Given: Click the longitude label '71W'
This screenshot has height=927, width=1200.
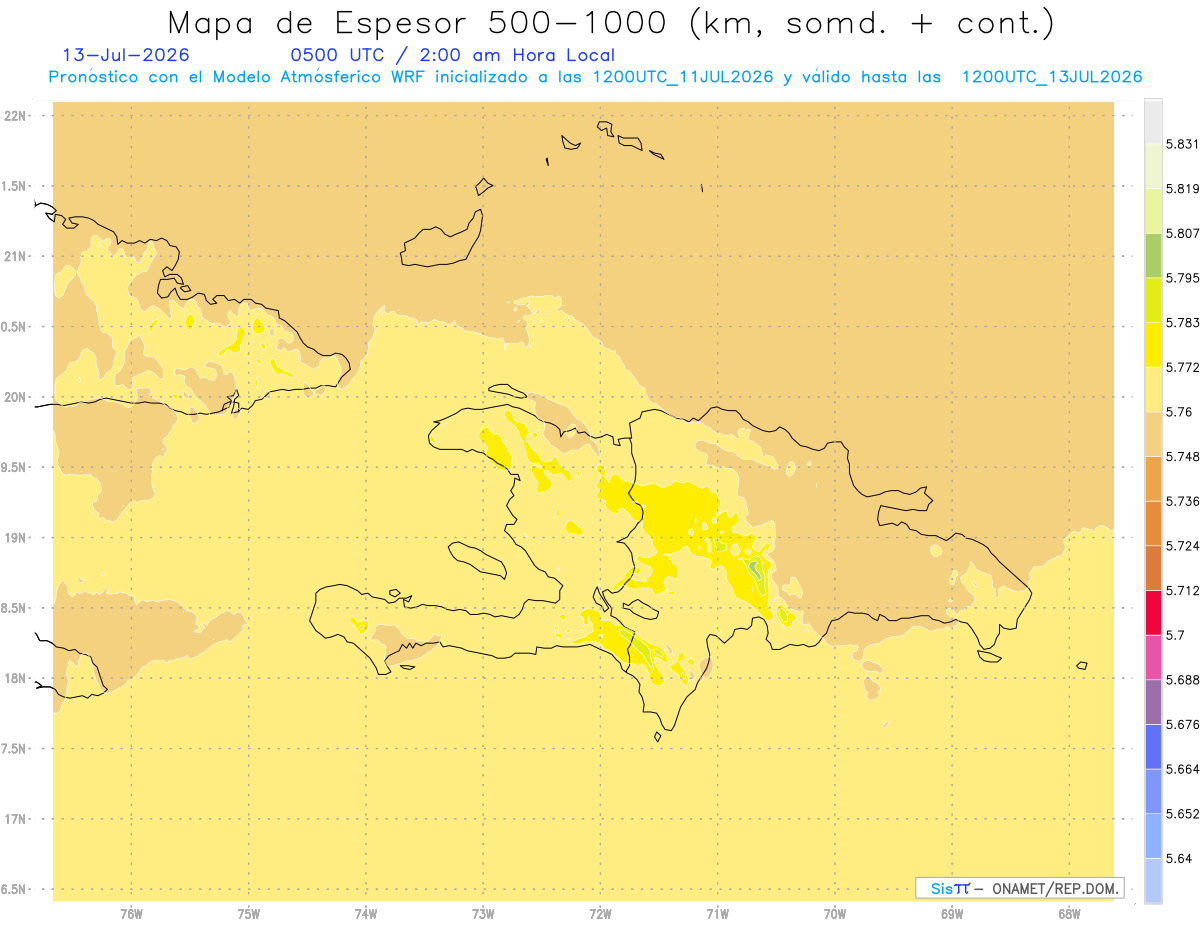Looking at the screenshot, I should pos(718,914).
